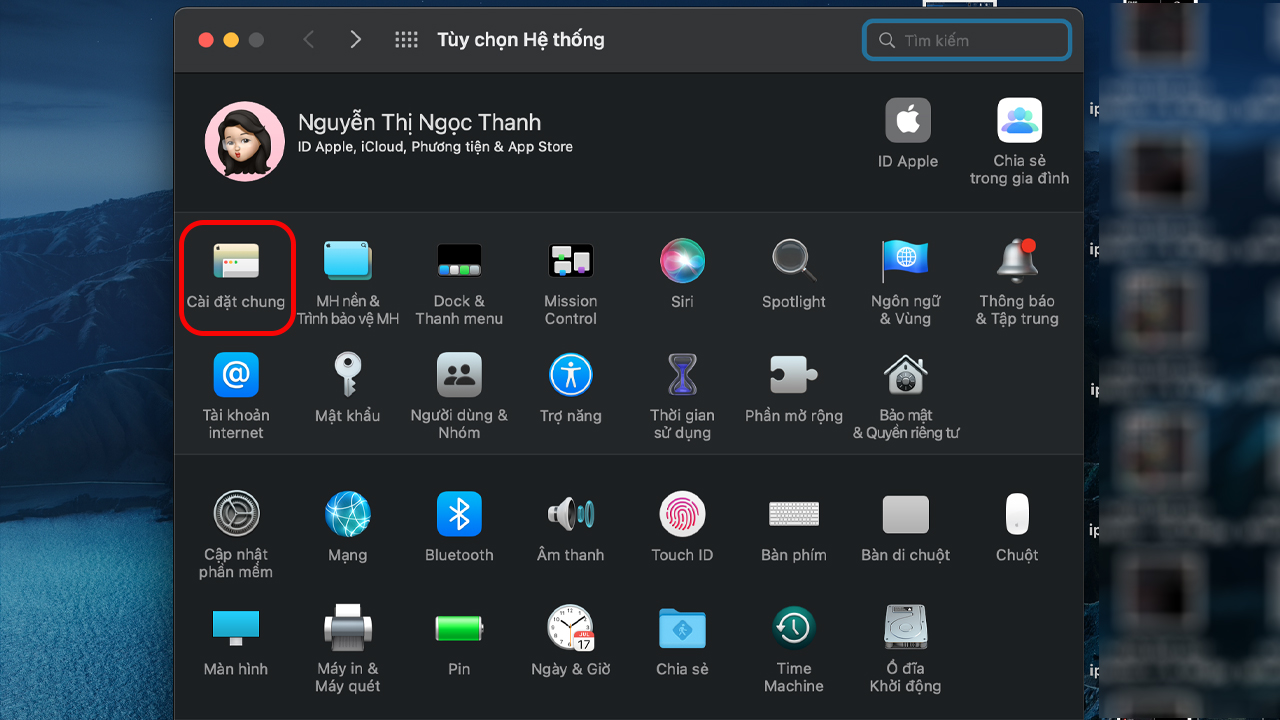1280x720 pixels.
Task: Click the user profile avatar picture
Action: coord(245,141)
